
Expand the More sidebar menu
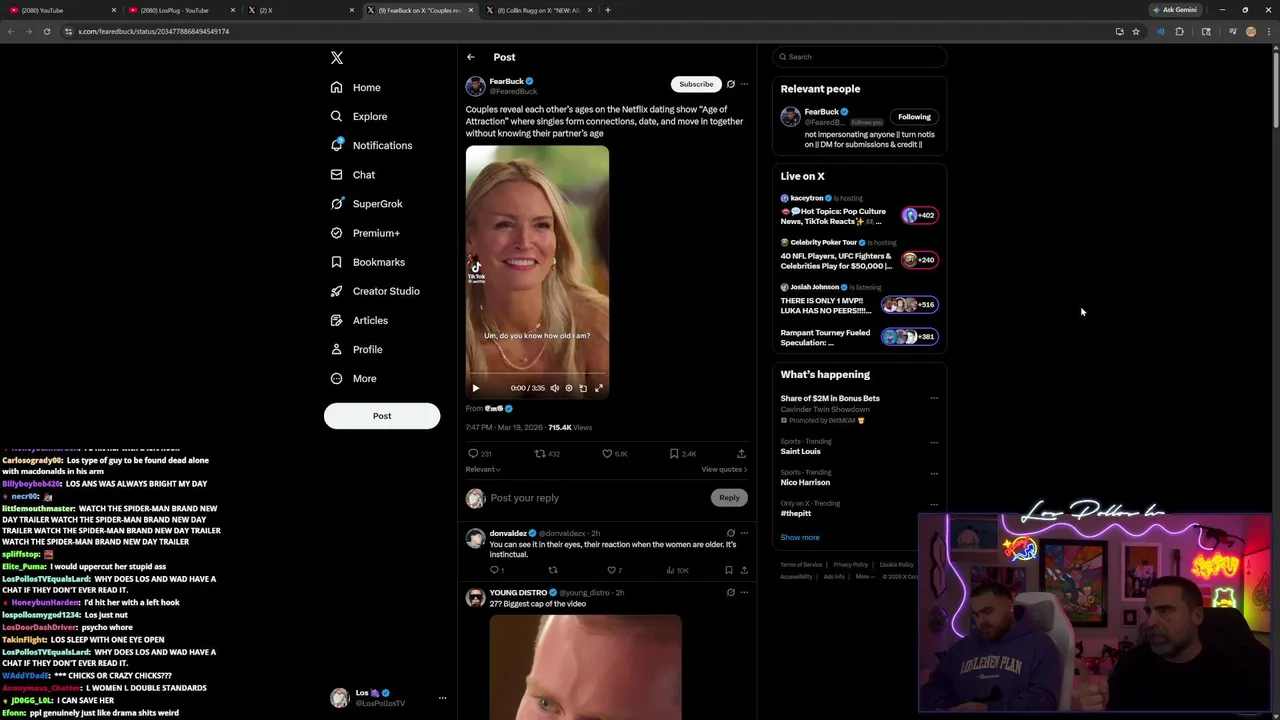click(x=354, y=378)
